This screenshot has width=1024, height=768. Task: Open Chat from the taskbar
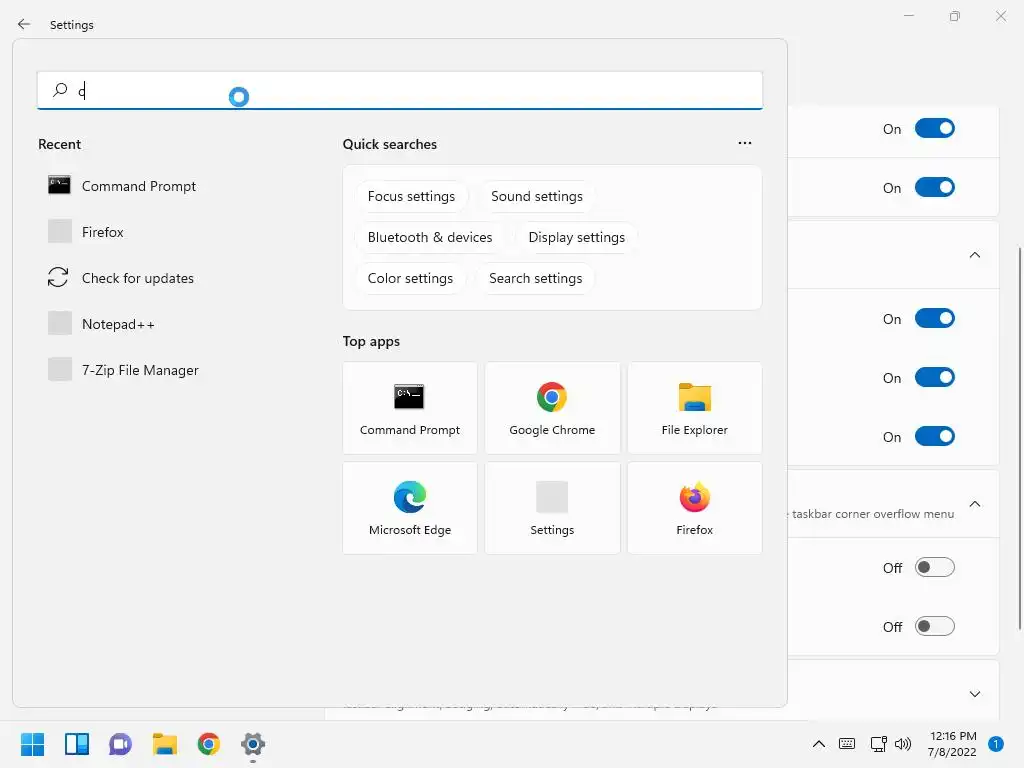[x=120, y=744]
